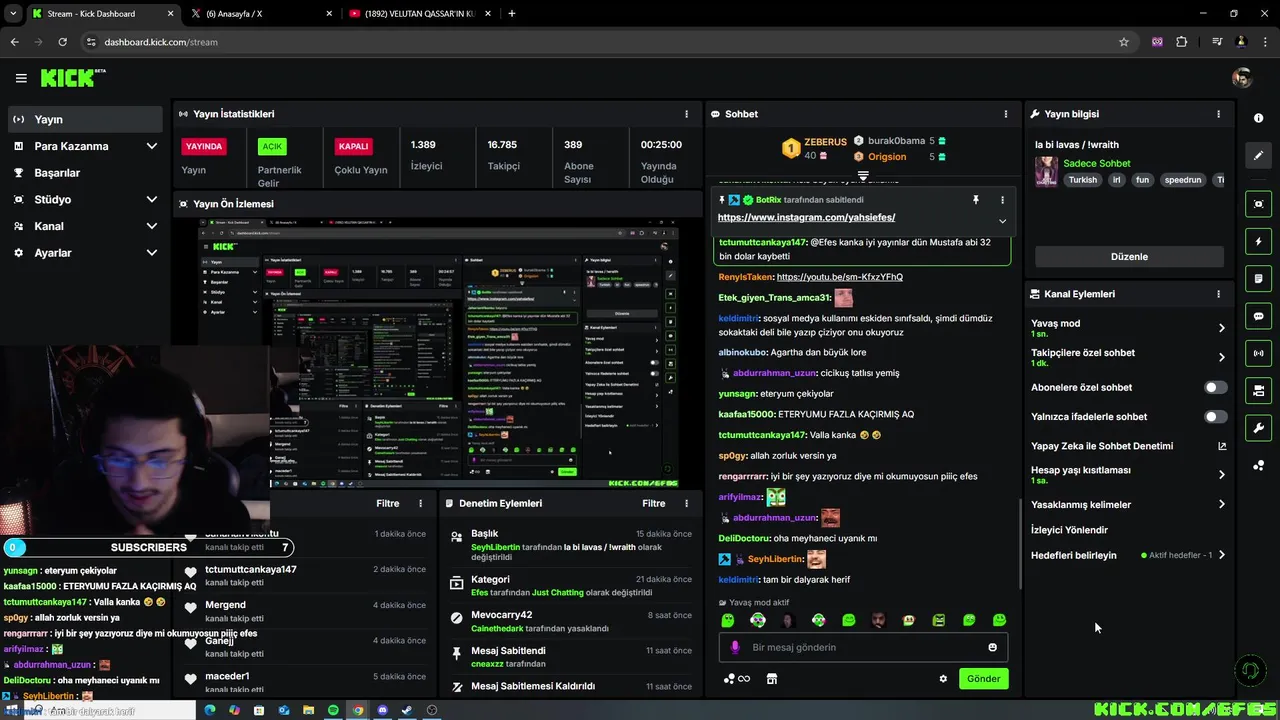This screenshot has width=1280, height=720.
Task: Toggle Yalnızca ifadelerle sohbet switch
Action: pos(1215,416)
